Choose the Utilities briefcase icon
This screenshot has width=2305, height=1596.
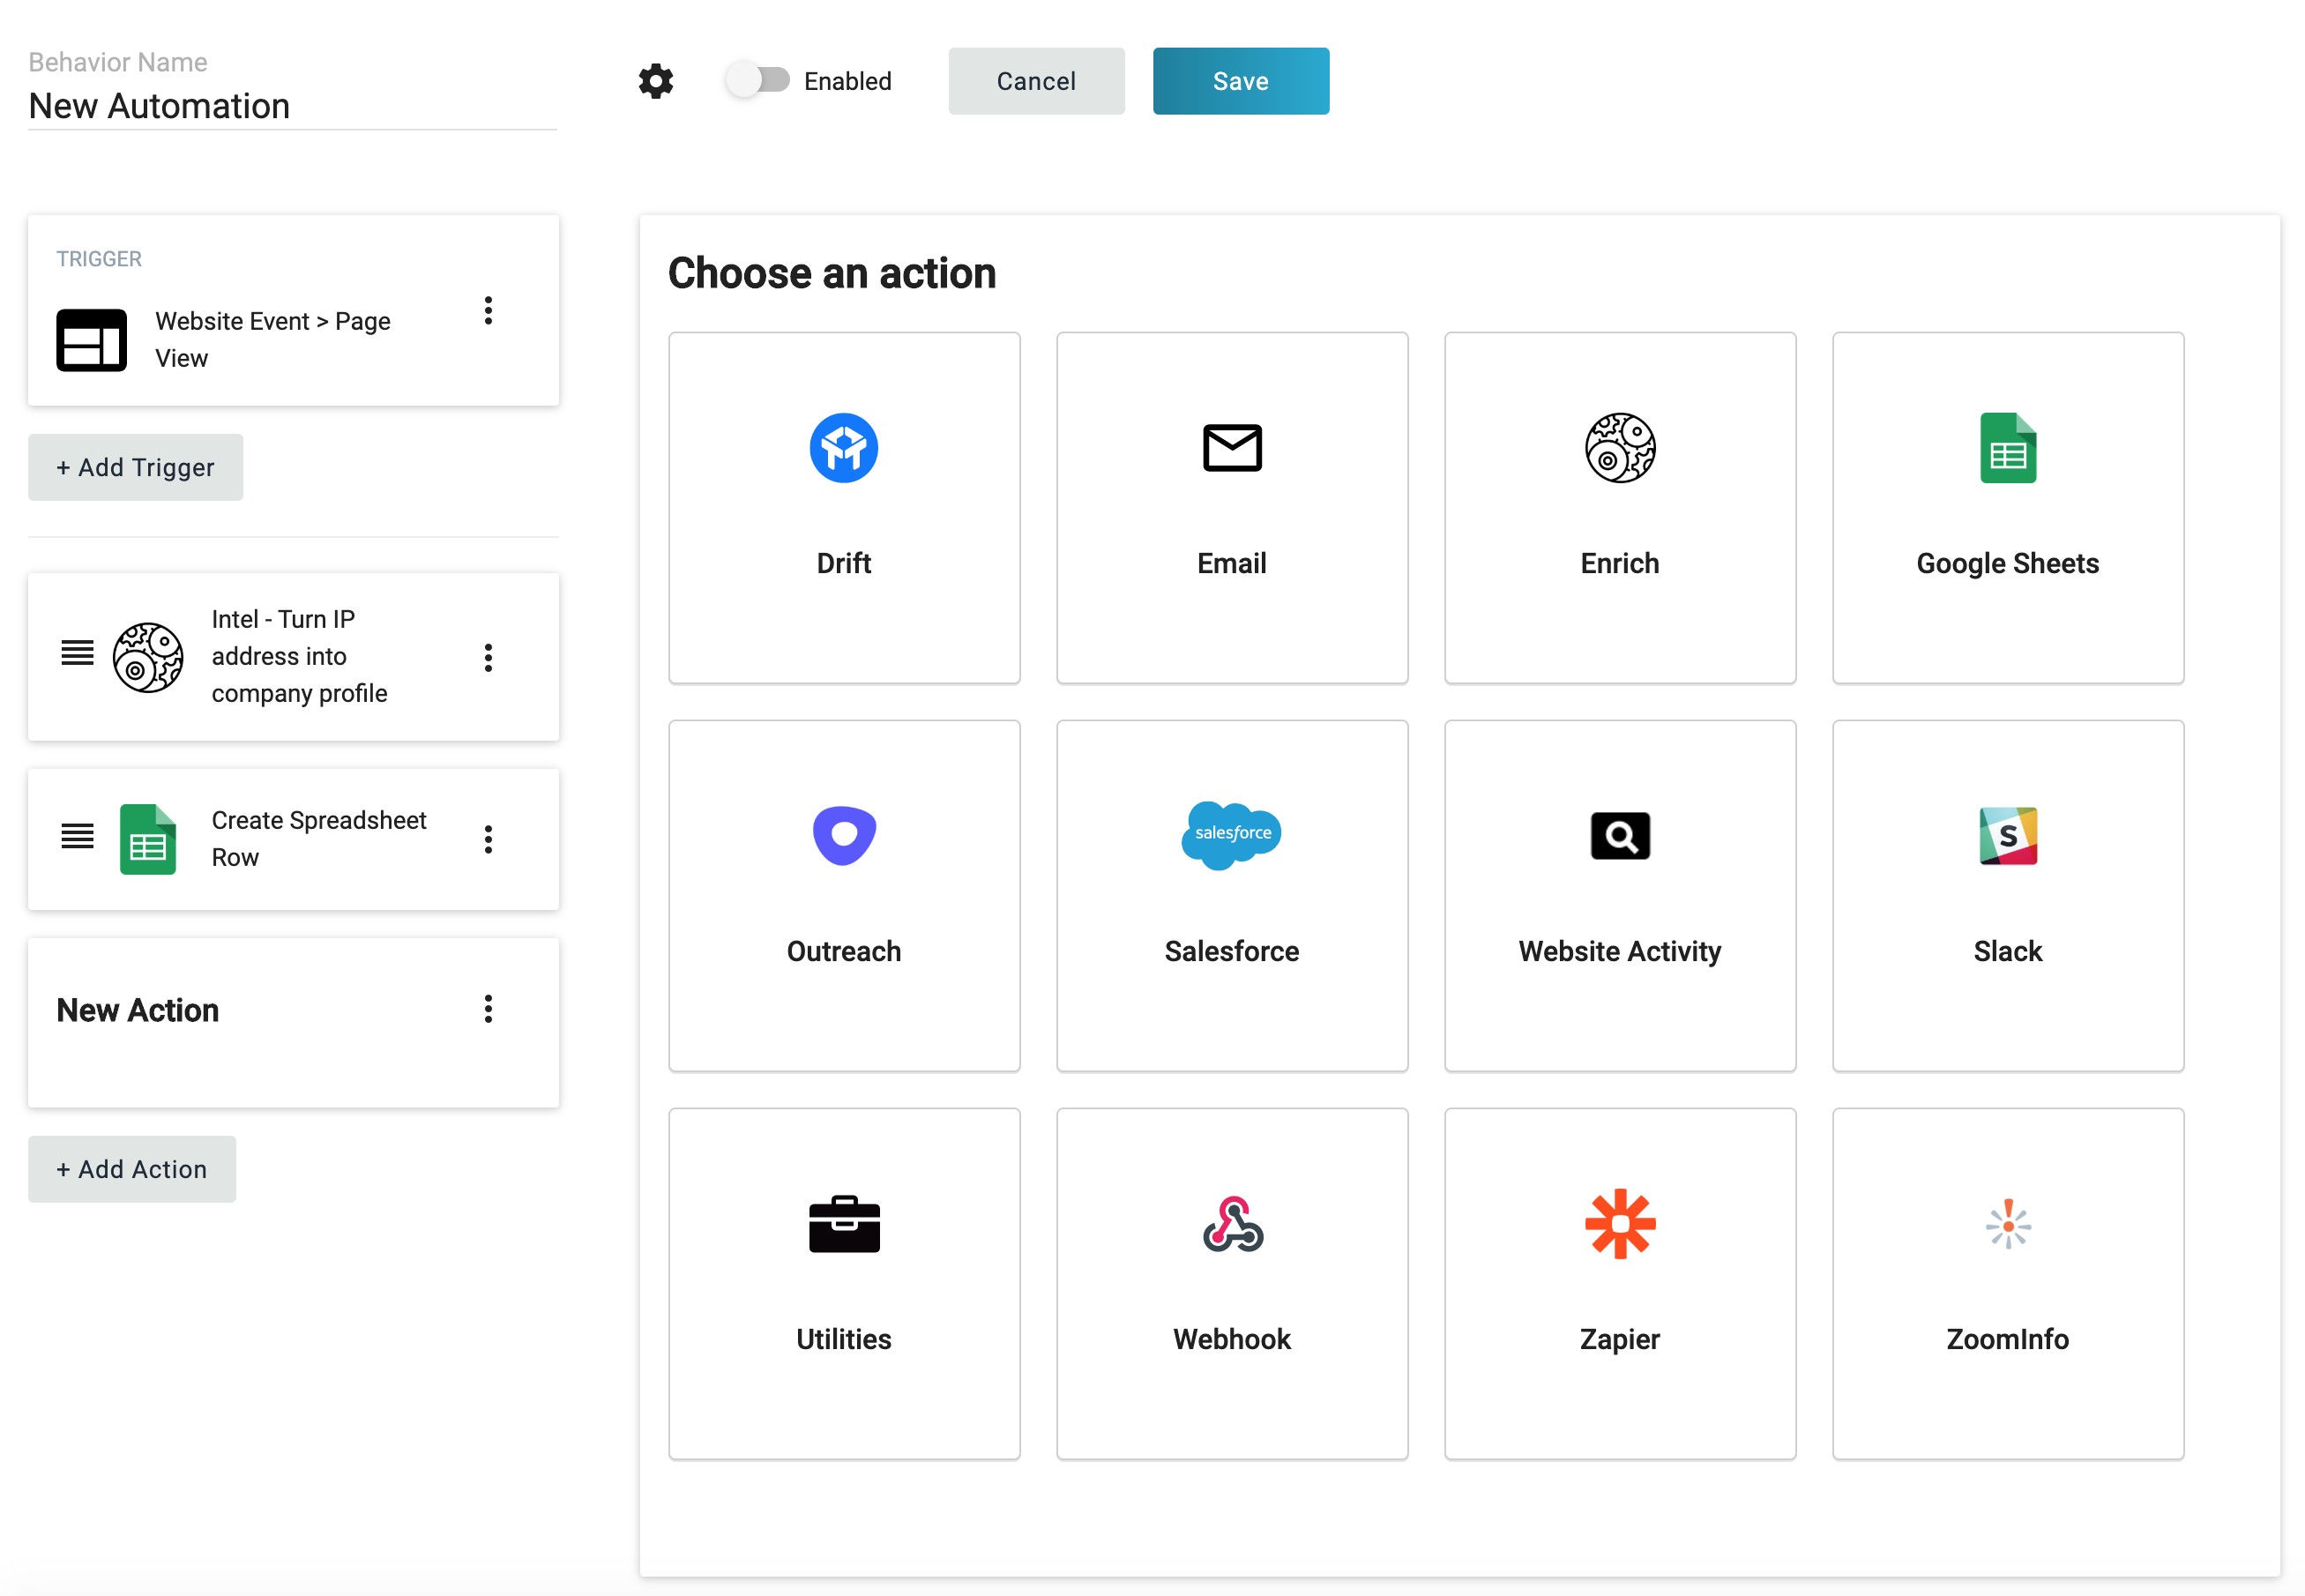pos(844,1224)
